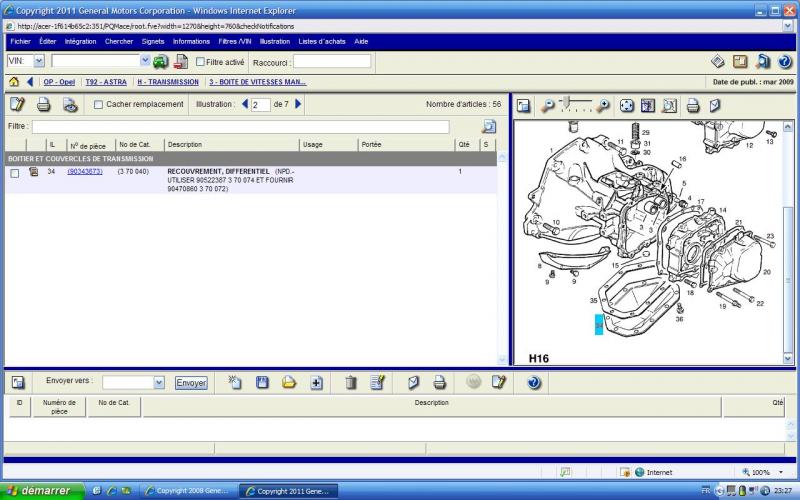Click into the Raccourci input field
Image resolution: width=800 pixels, height=500 pixels.
[332, 61]
